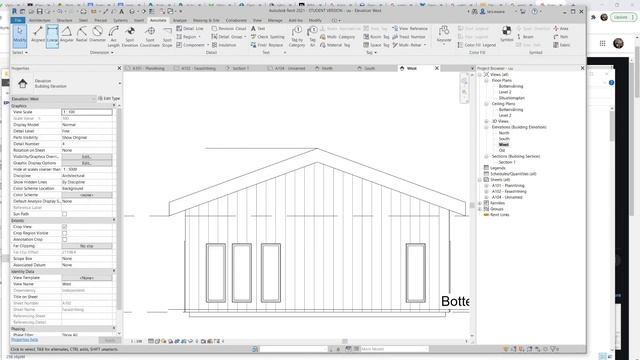Image resolution: width=640 pixels, height=360 pixels.
Task: Switch to the Massing & Site tab
Action: 206,20
